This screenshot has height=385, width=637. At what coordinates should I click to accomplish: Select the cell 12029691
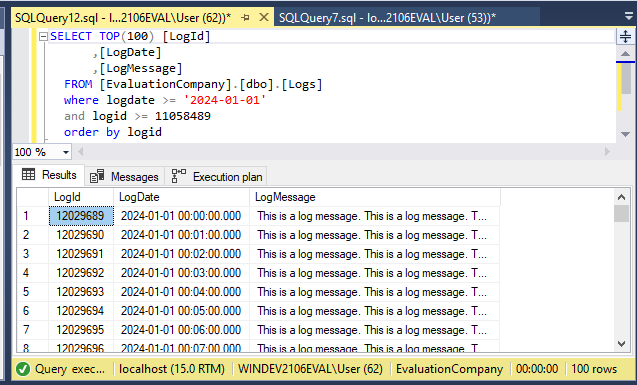(x=81, y=254)
